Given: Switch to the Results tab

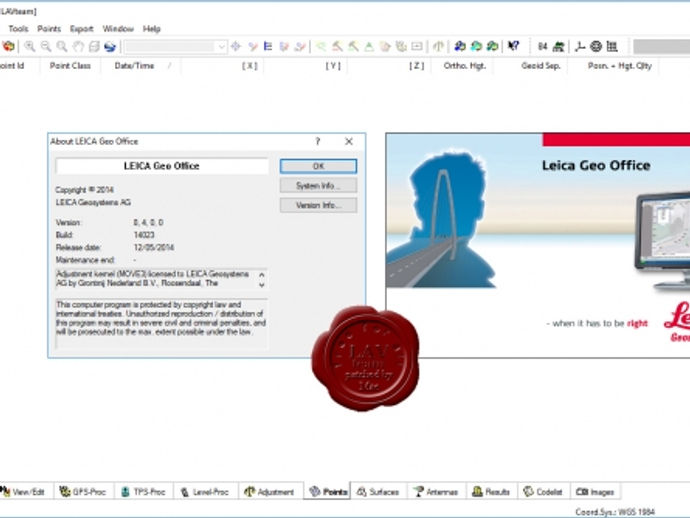Looking at the screenshot, I should pos(491,492).
